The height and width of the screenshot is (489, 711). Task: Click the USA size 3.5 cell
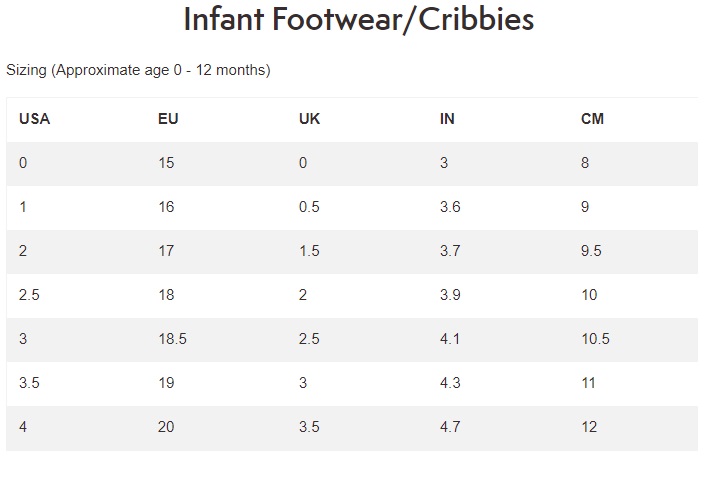coord(29,383)
